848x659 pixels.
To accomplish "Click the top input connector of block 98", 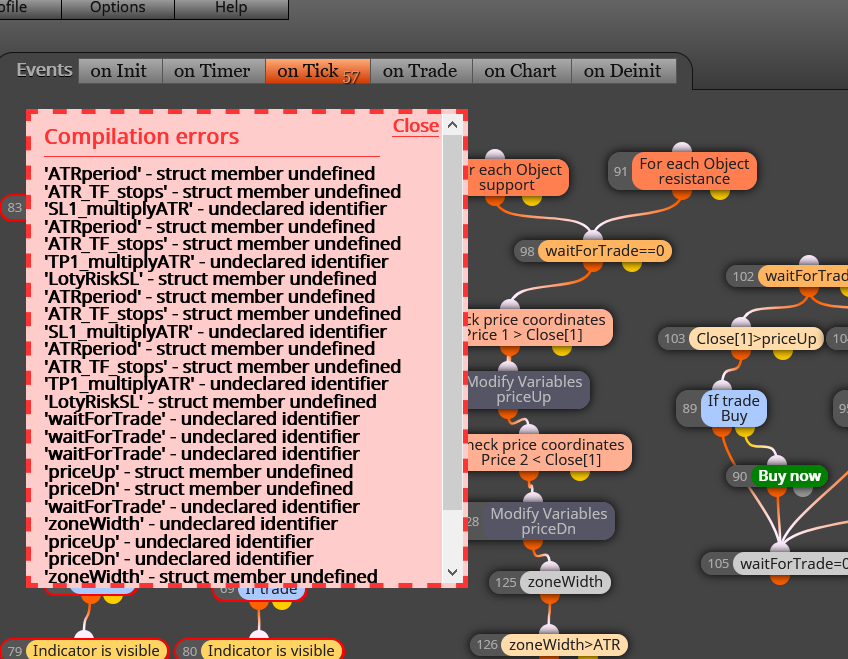I will click(x=593, y=236).
